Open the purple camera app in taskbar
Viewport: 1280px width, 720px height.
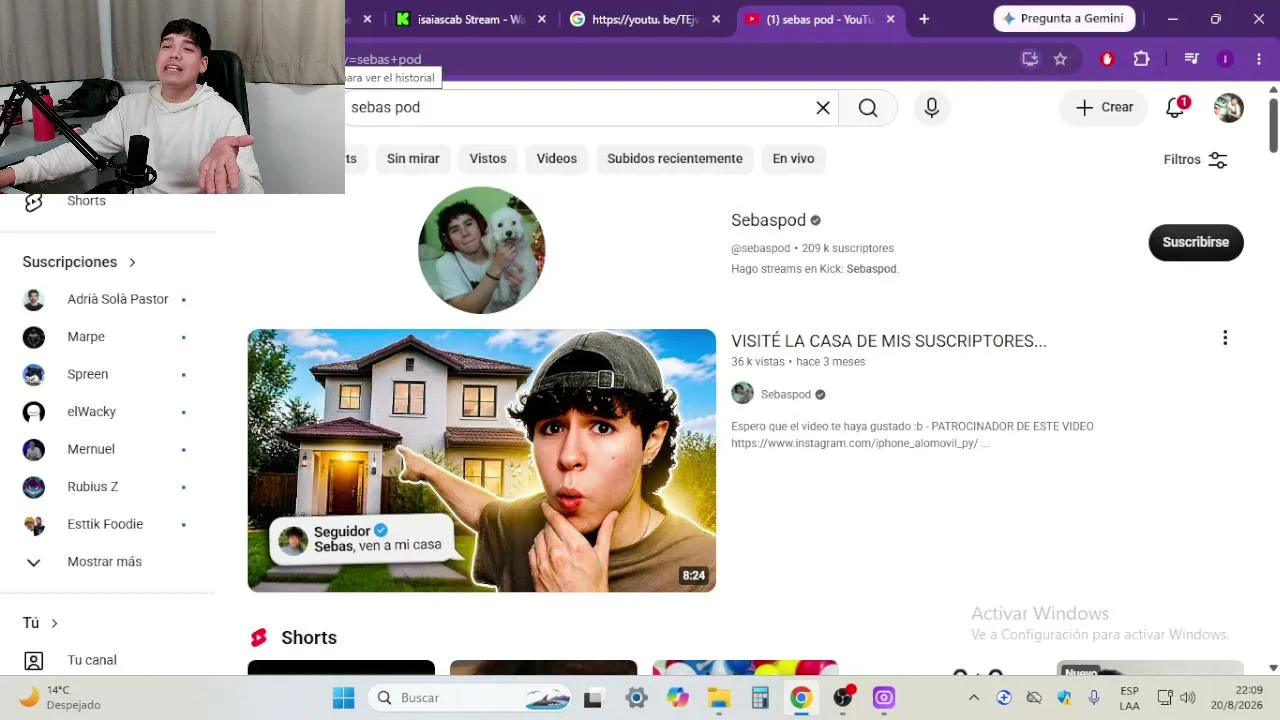884,698
